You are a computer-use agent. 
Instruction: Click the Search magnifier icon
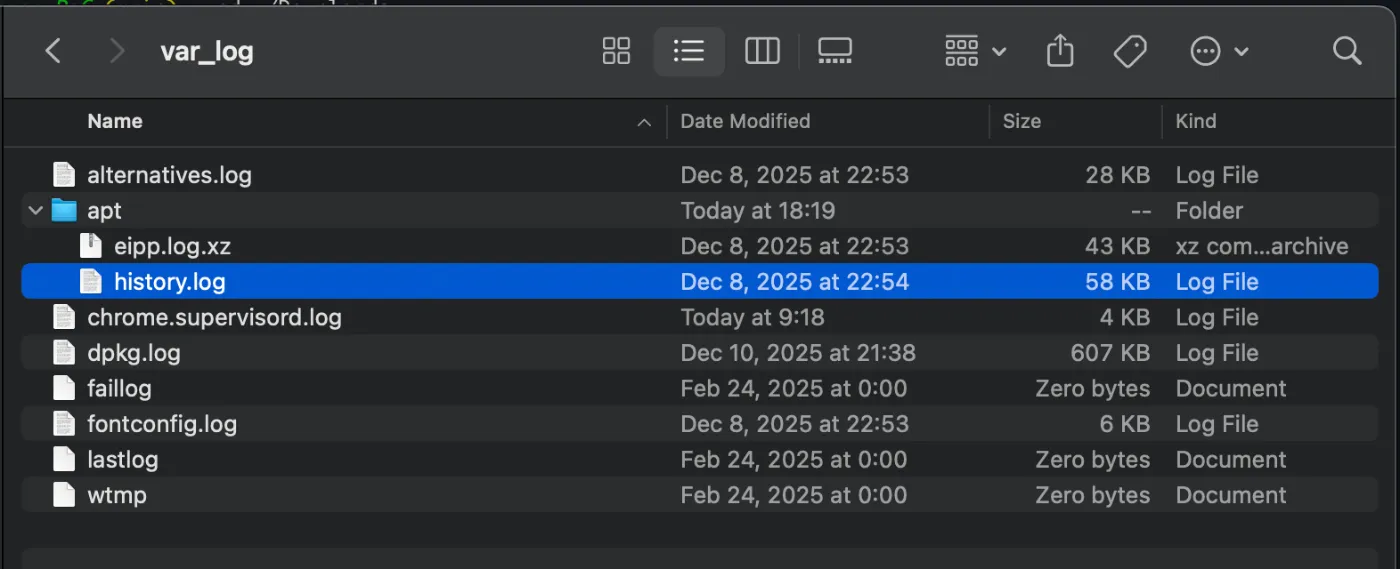point(1347,51)
